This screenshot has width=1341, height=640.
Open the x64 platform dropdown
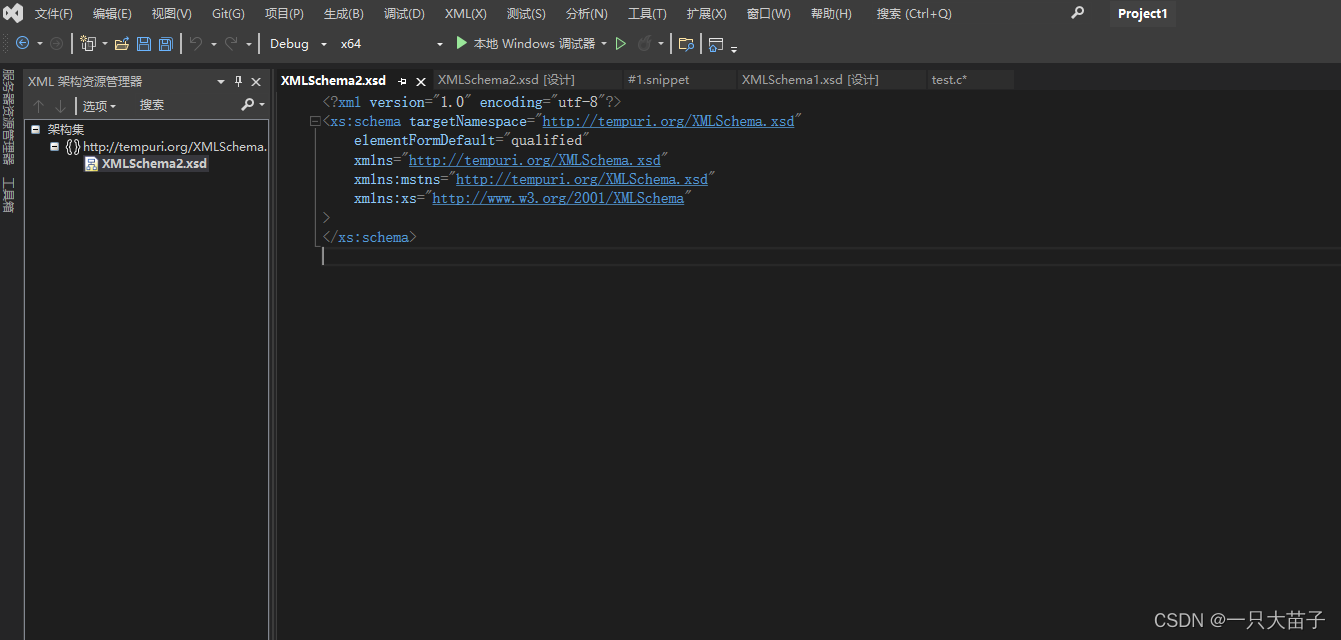pos(438,44)
